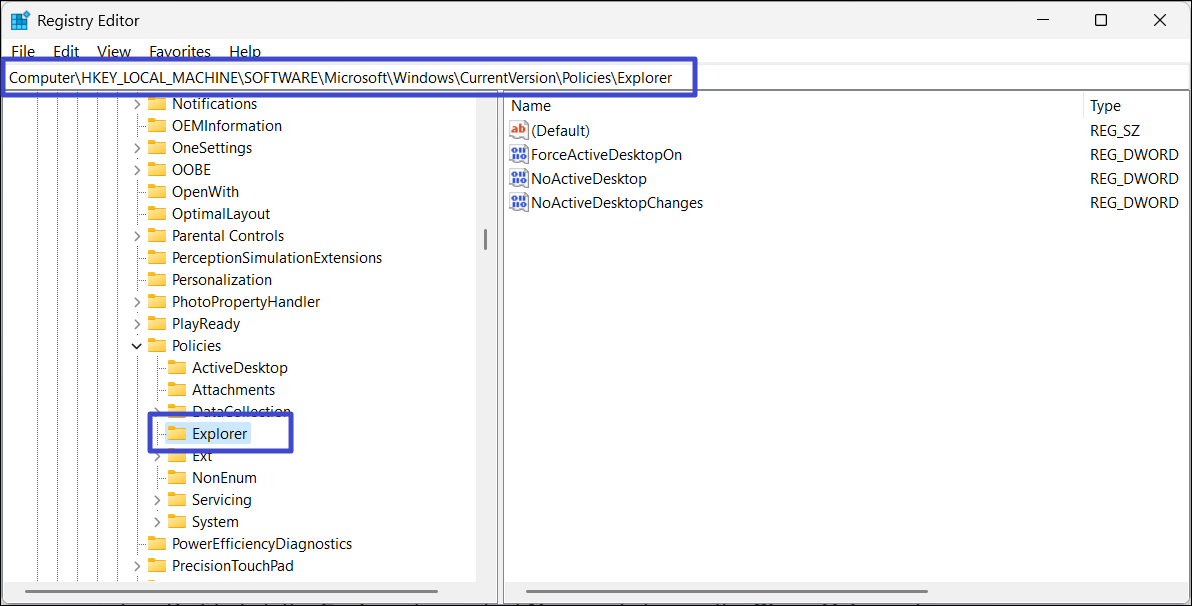Click the Personalization folder icon
The height and width of the screenshot is (606, 1192).
[157, 280]
